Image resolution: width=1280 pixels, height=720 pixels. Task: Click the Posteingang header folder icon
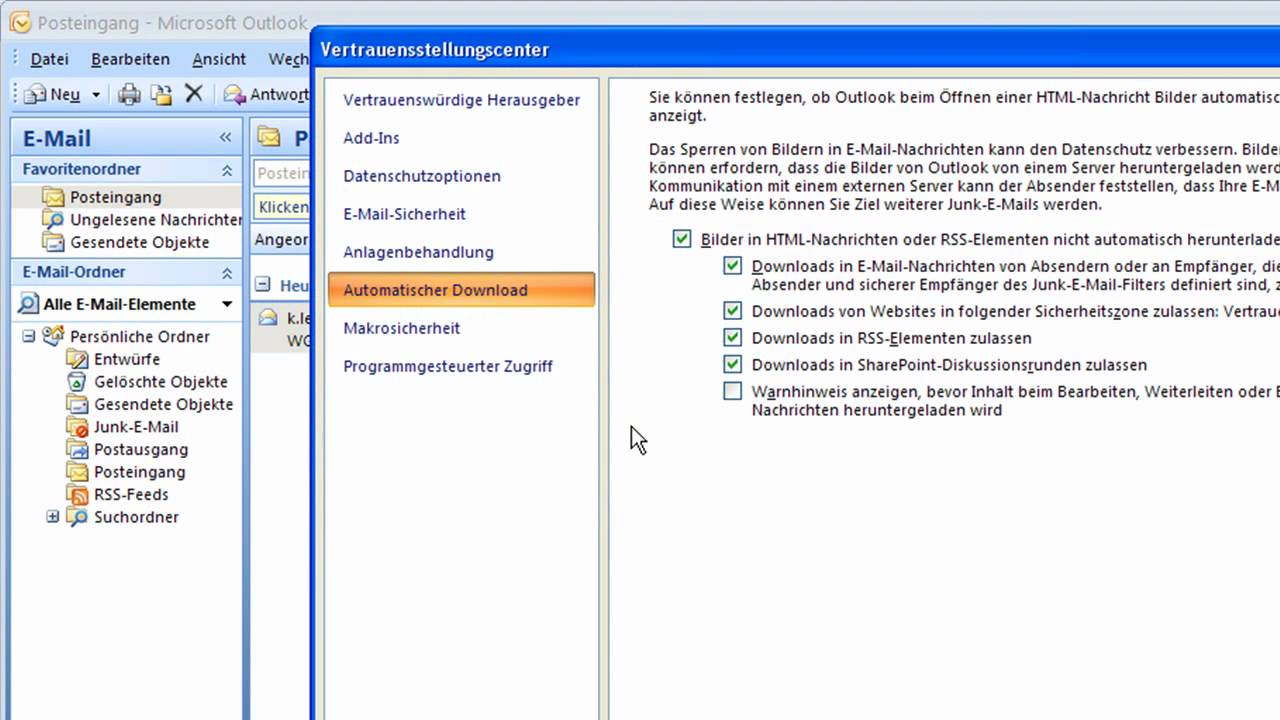[x=269, y=137]
